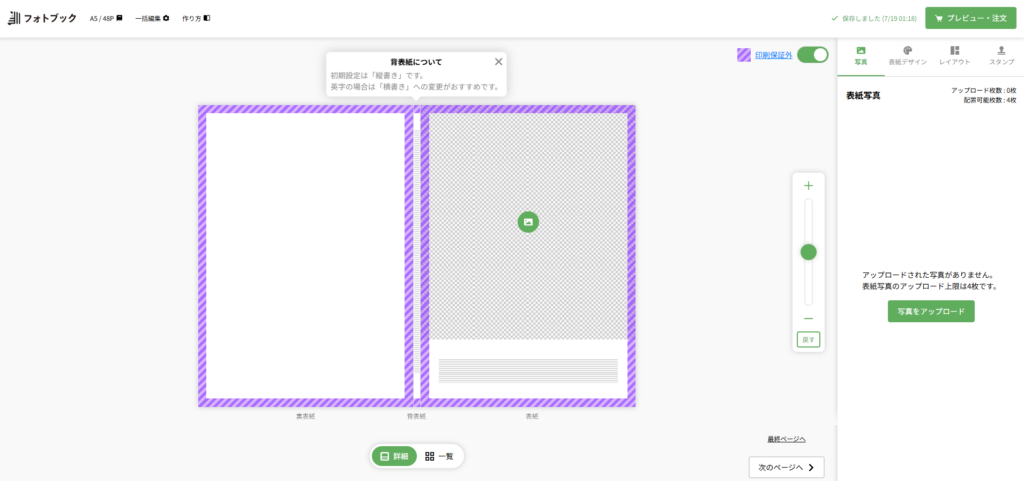1024x481 pixels.
Task: Open the A5 / 48P book size setting
Action: tap(106, 18)
